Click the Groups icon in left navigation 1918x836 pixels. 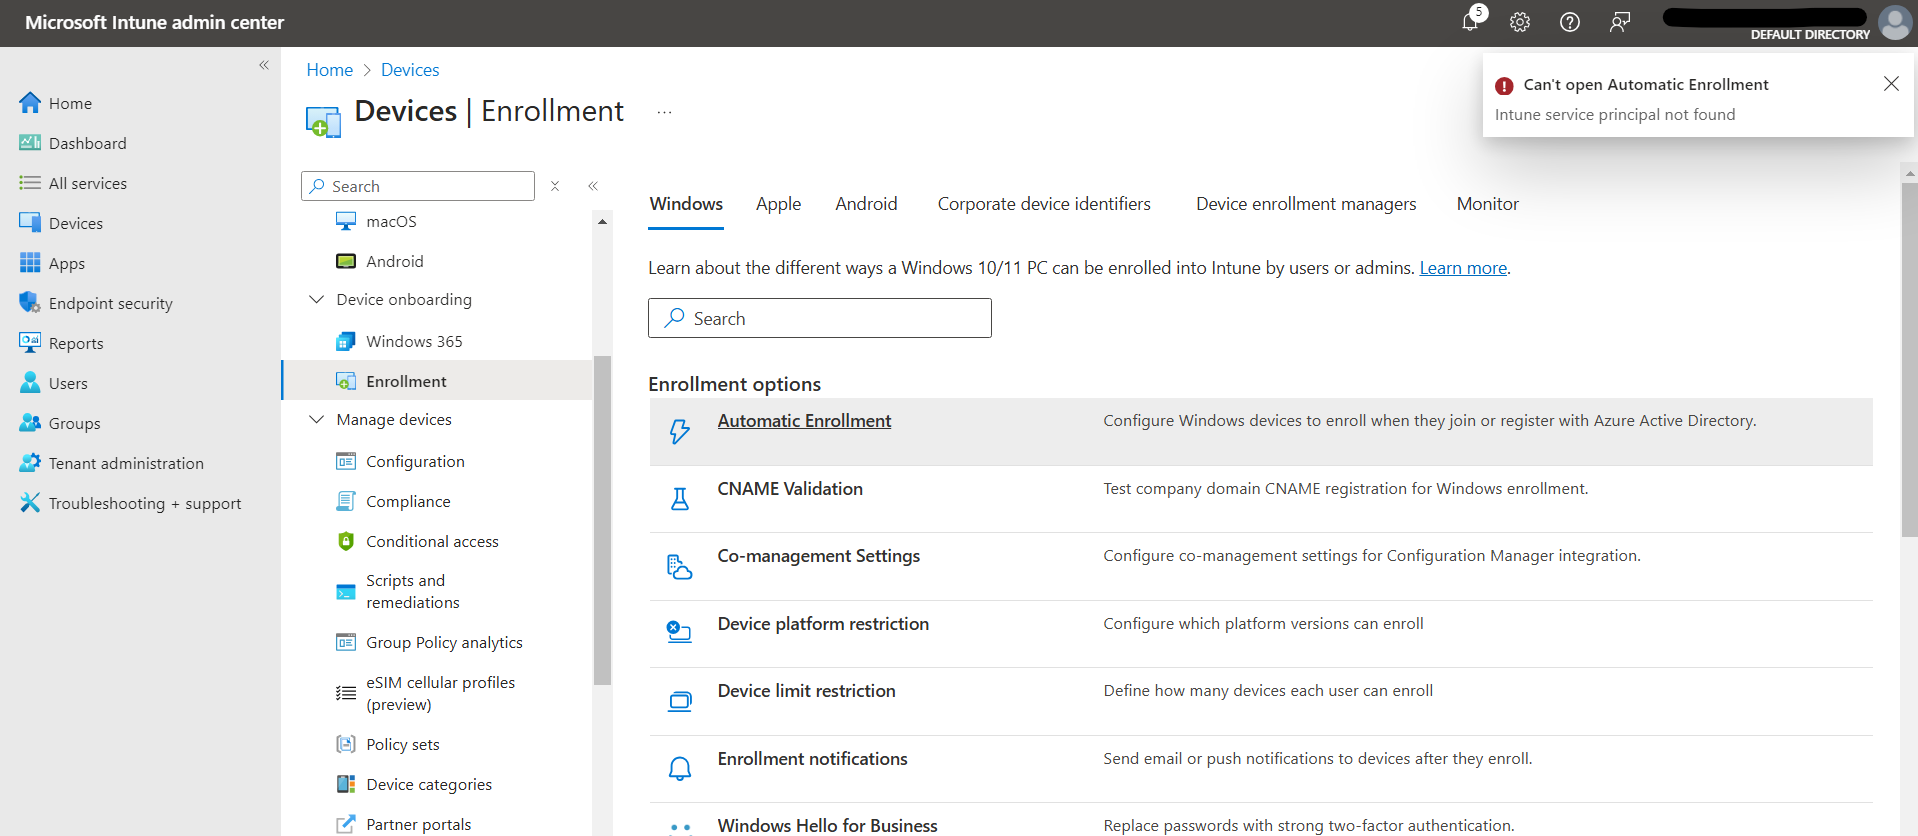[30, 423]
